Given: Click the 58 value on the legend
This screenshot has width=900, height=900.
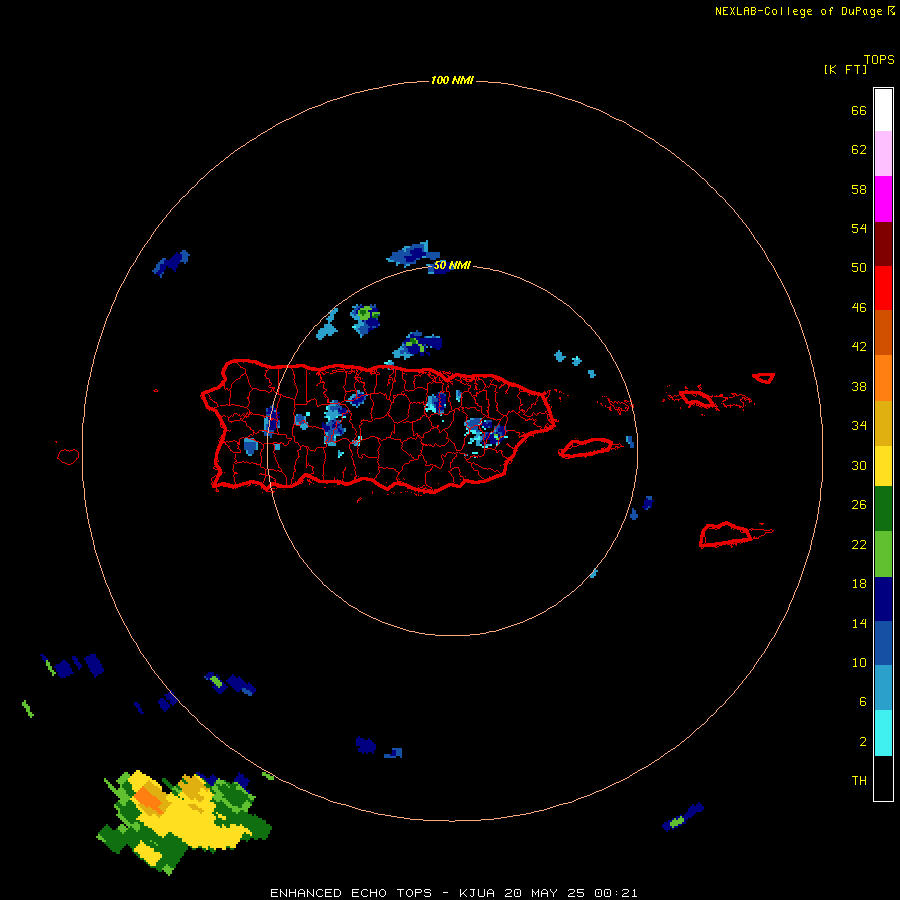Looking at the screenshot, I should click(x=859, y=189).
